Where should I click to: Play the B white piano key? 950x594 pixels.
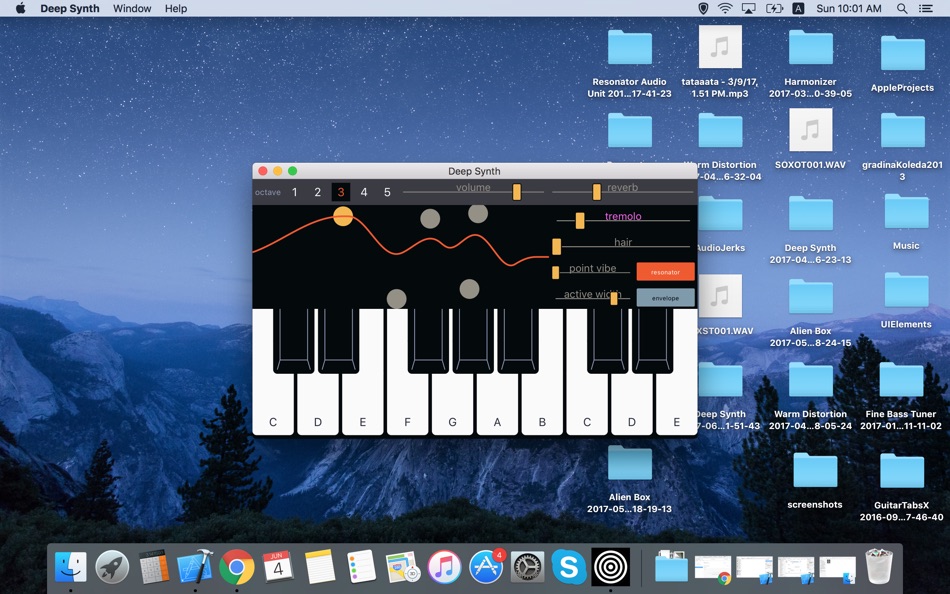click(x=542, y=403)
